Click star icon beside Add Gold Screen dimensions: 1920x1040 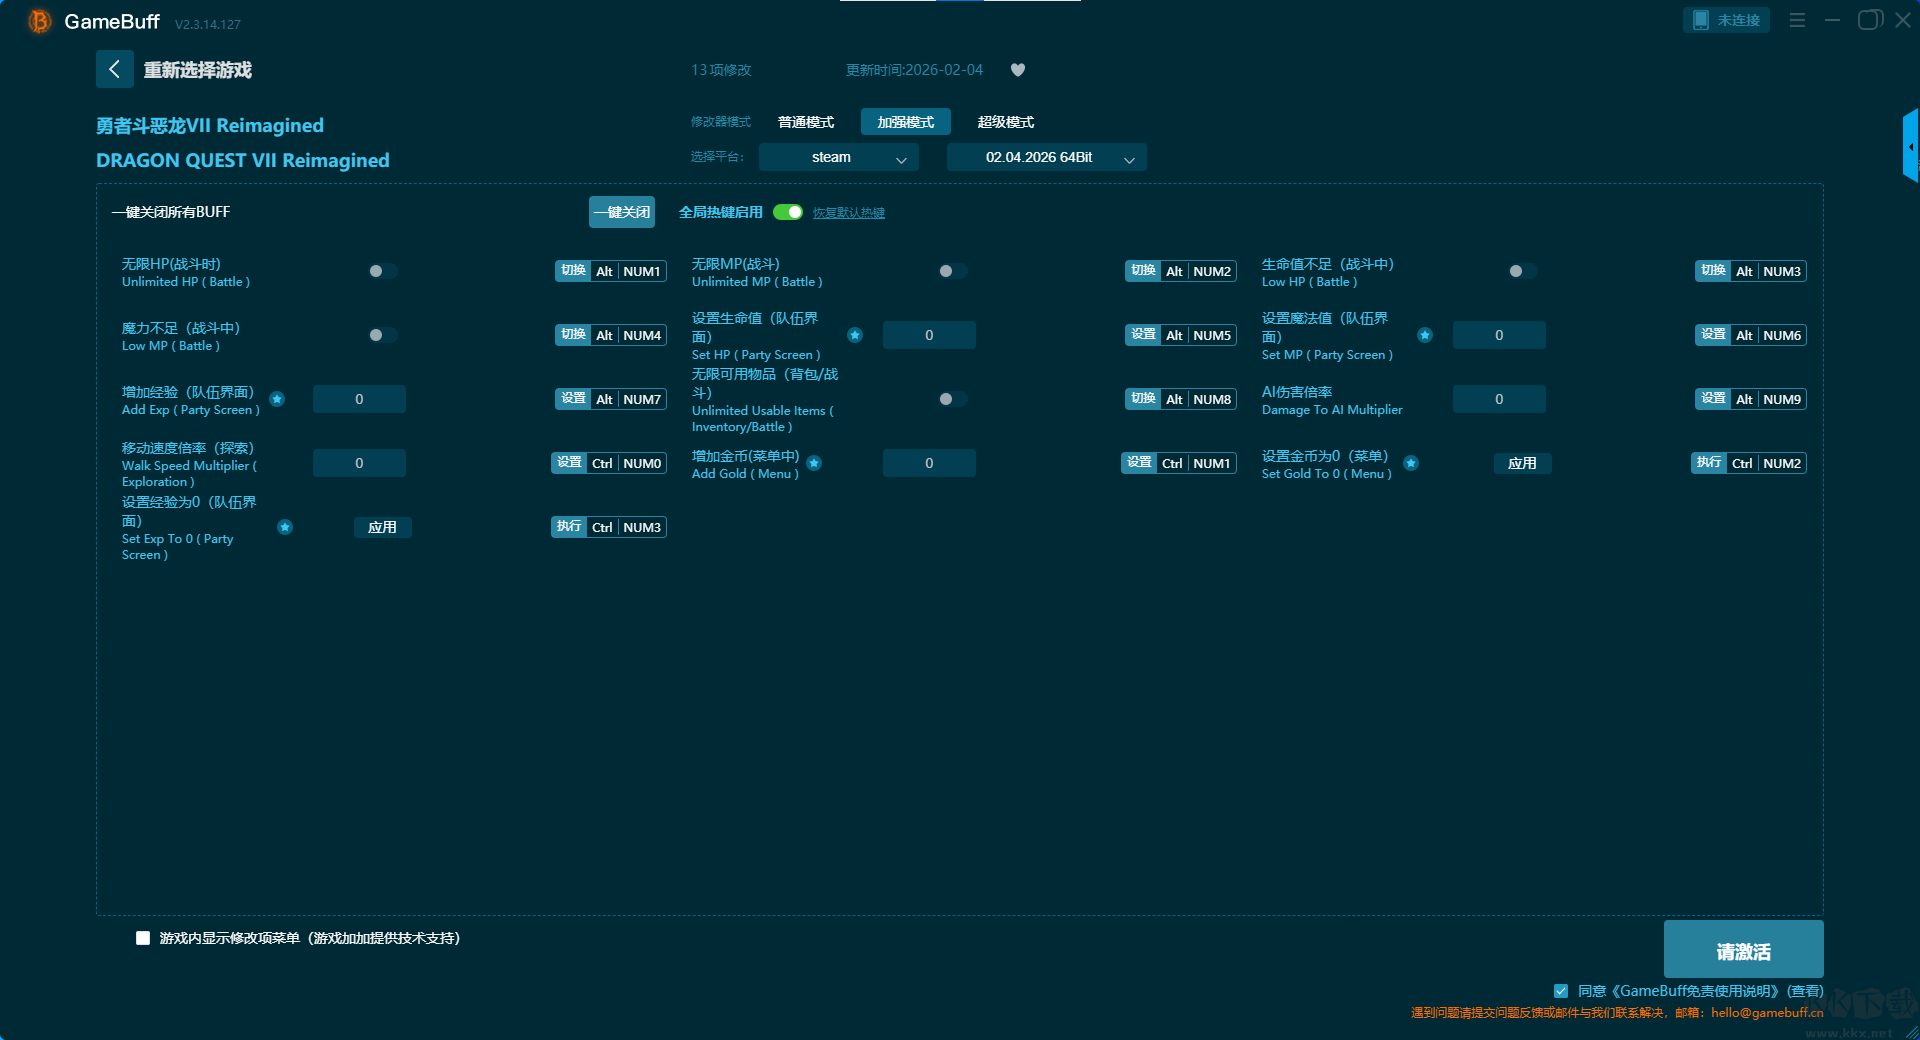tap(814, 463)
